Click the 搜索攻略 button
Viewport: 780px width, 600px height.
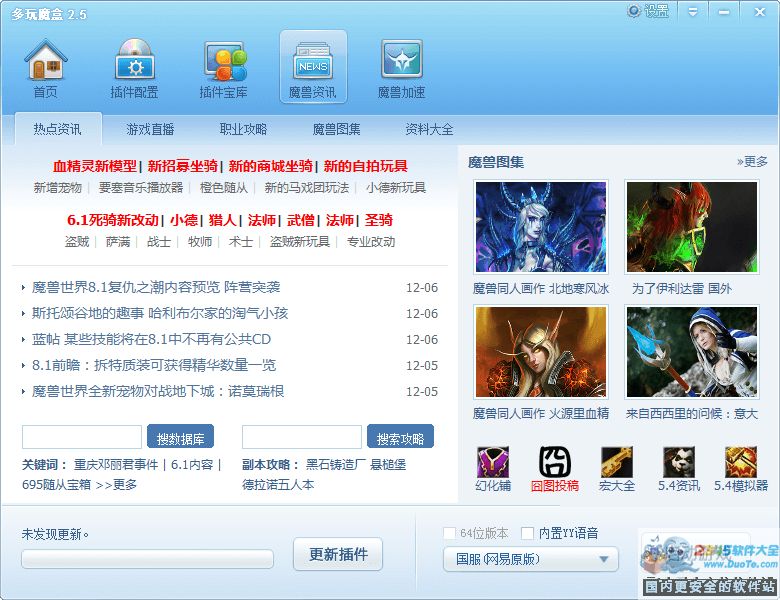click(x=400, y=437)
